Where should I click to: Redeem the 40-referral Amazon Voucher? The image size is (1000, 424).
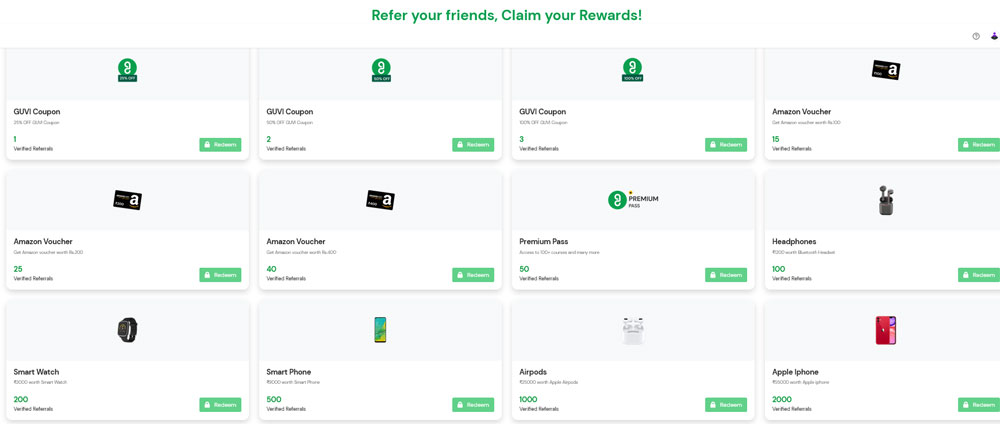[x=473, y=275]
